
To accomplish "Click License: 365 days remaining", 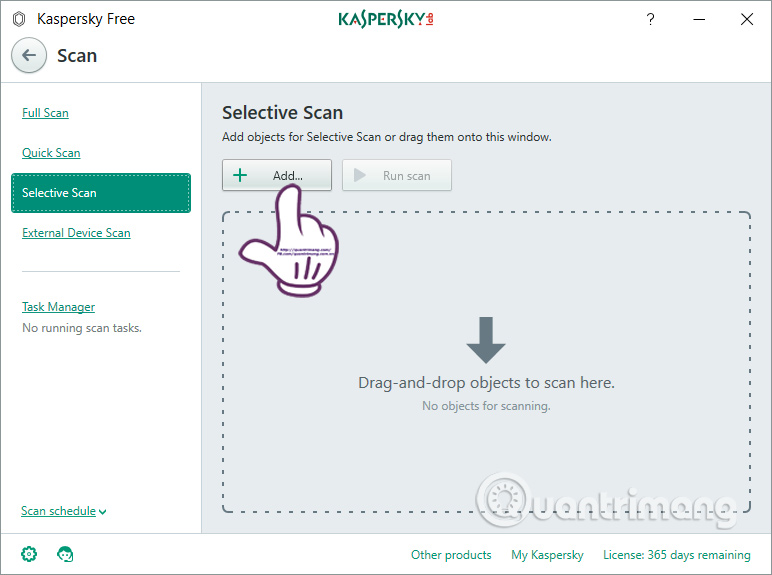I will tap(677, 555).
